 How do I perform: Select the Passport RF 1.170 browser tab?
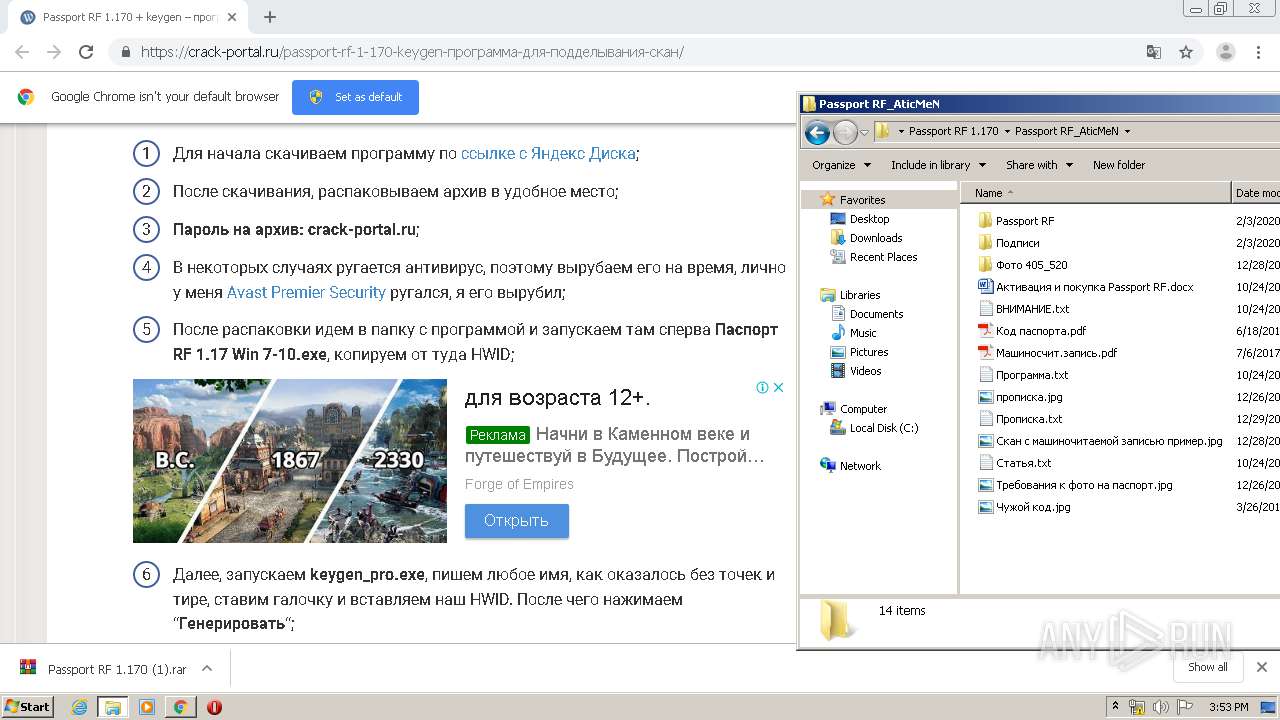[130, 17]
